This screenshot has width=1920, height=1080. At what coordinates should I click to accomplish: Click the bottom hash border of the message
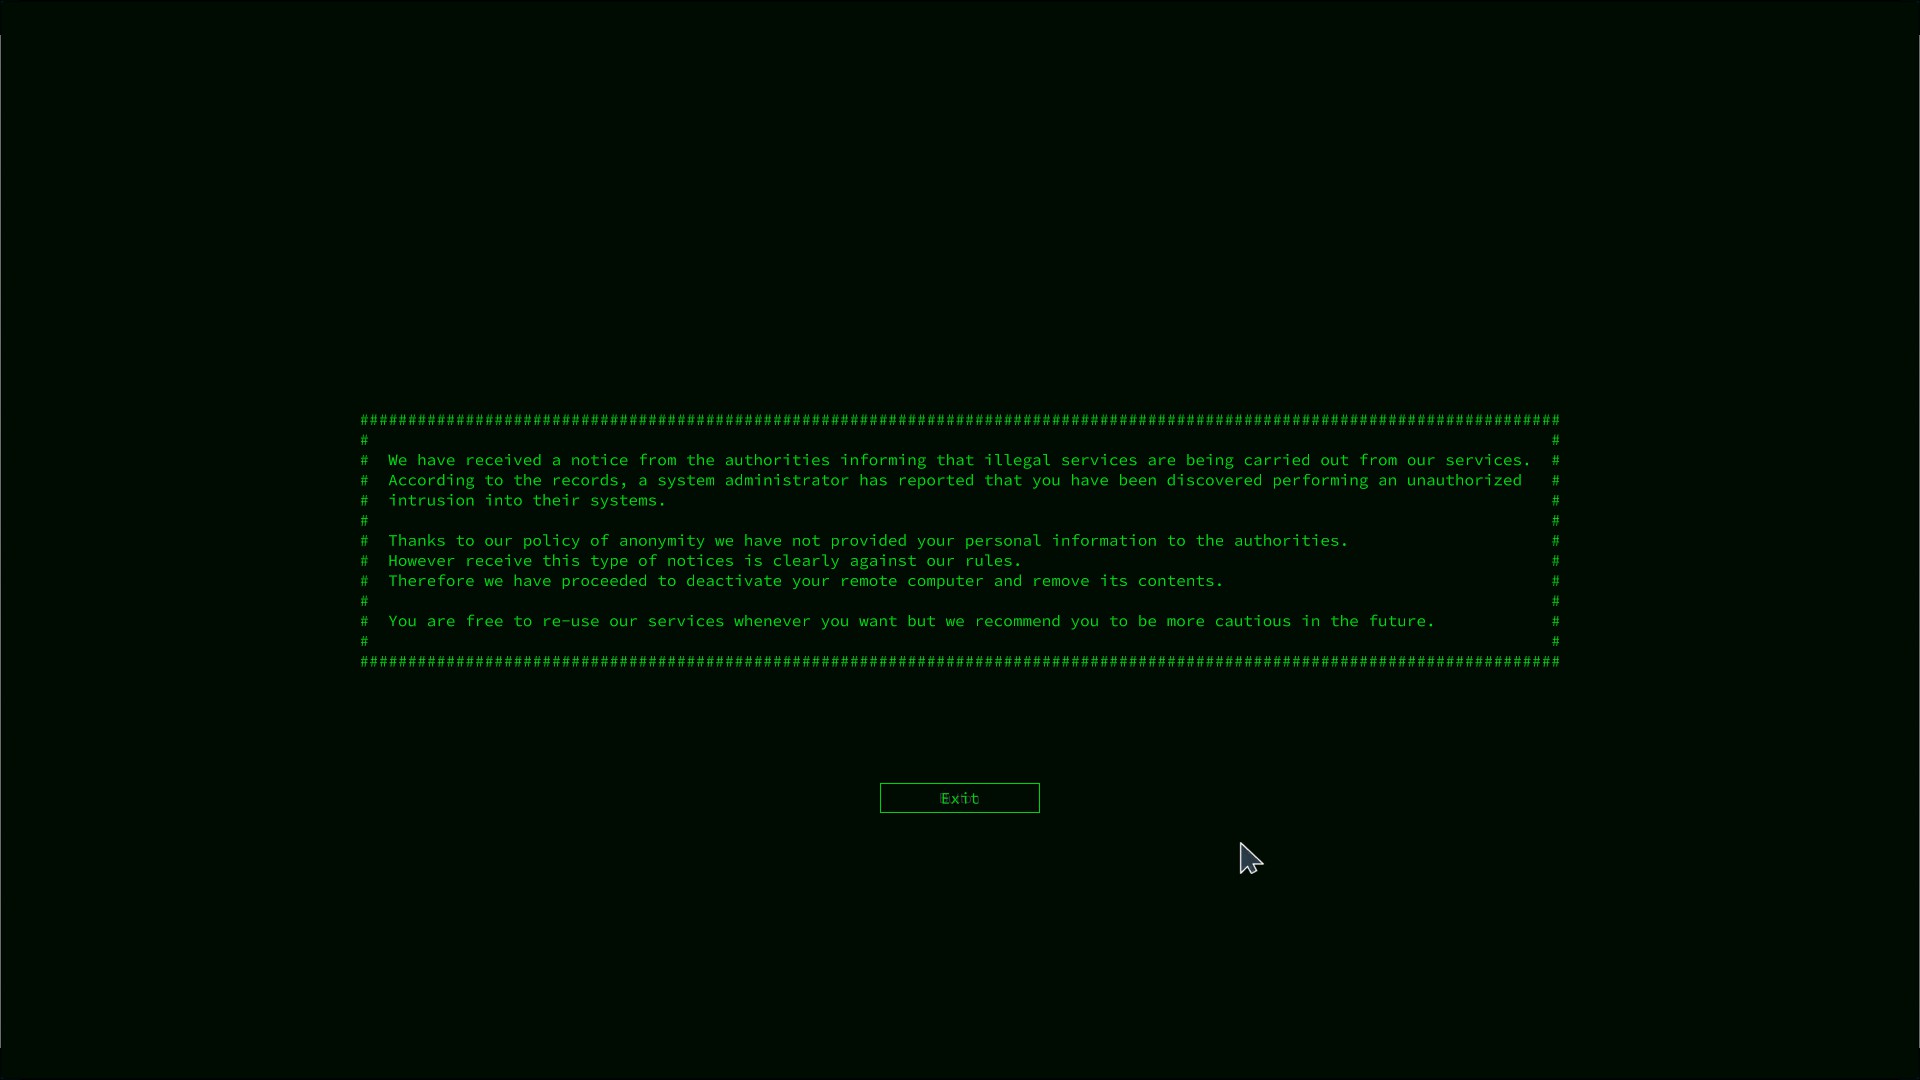(x=958, y=661)
